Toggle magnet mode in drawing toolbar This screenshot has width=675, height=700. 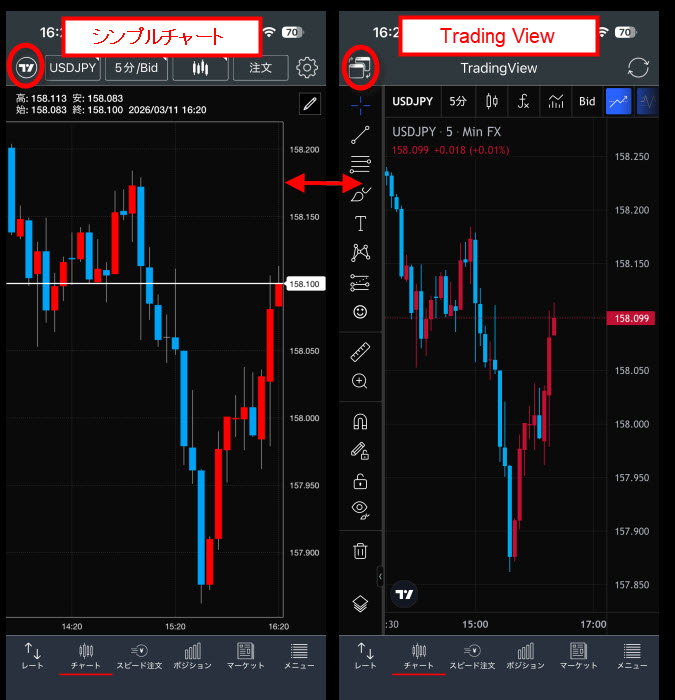[x=360, y=421]
